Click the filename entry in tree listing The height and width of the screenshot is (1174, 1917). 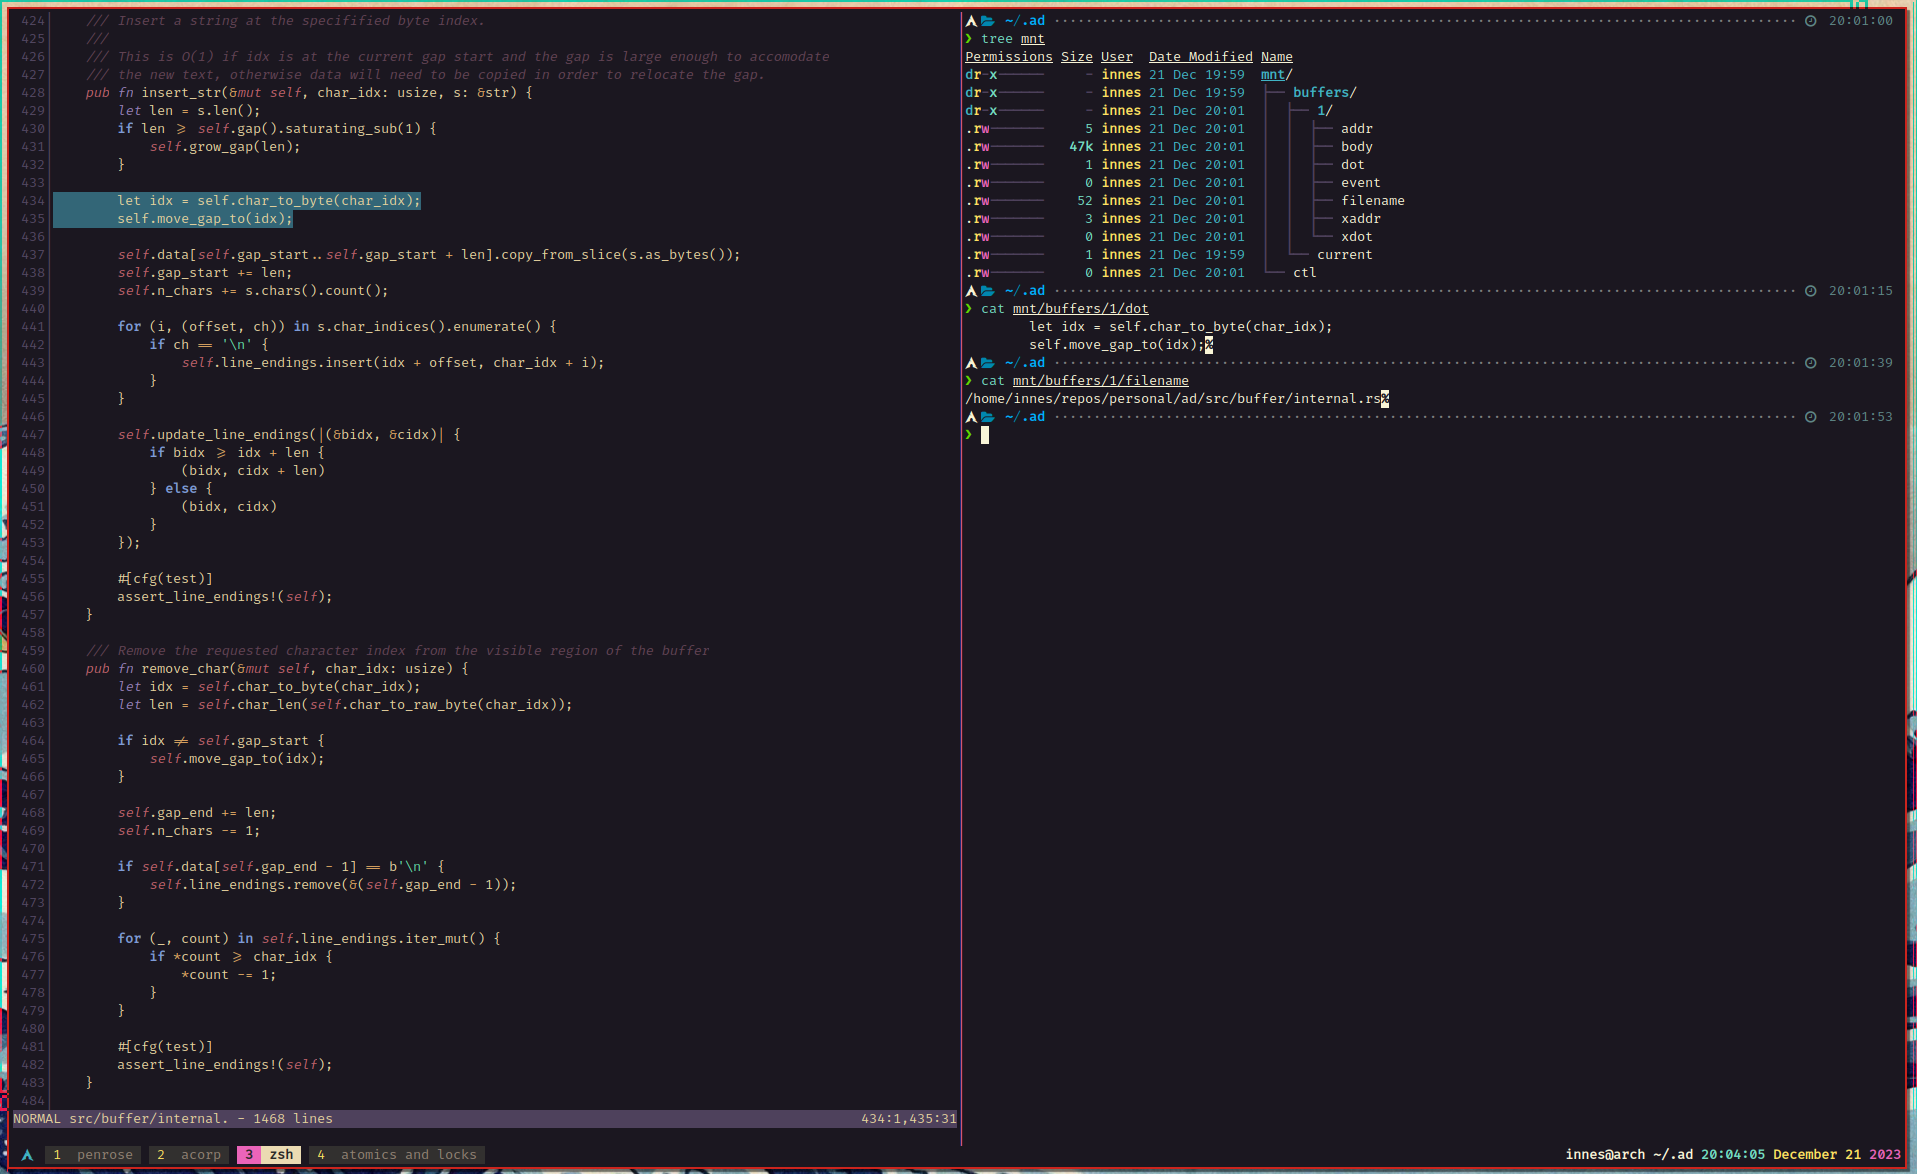click(x=1372, y=201)
